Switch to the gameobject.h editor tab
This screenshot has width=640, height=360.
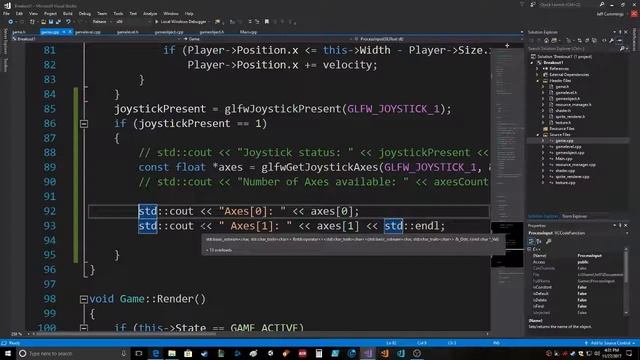[x=212, y=32]
